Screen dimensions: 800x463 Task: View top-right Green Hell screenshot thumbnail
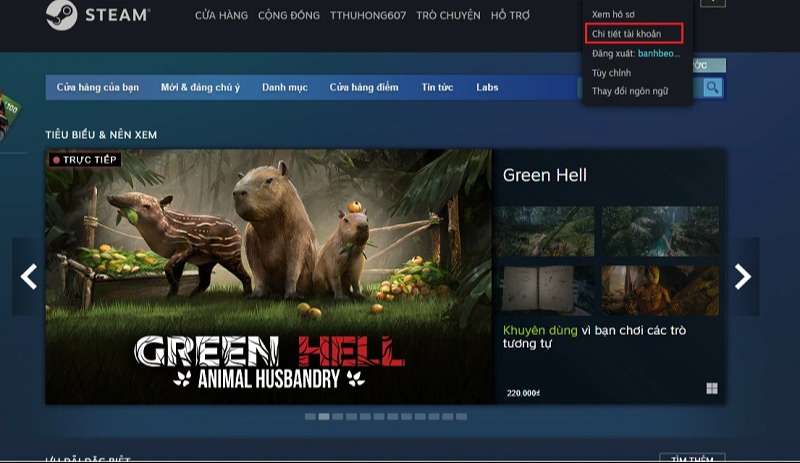click(660, 231)
